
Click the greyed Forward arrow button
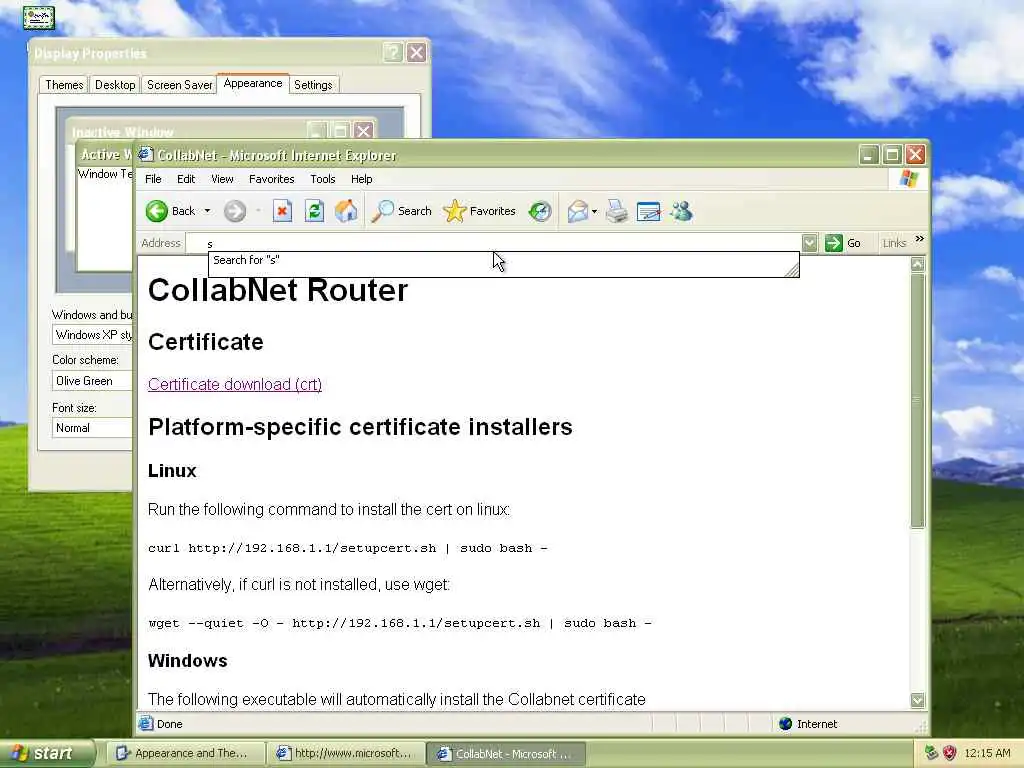(235, 211)
